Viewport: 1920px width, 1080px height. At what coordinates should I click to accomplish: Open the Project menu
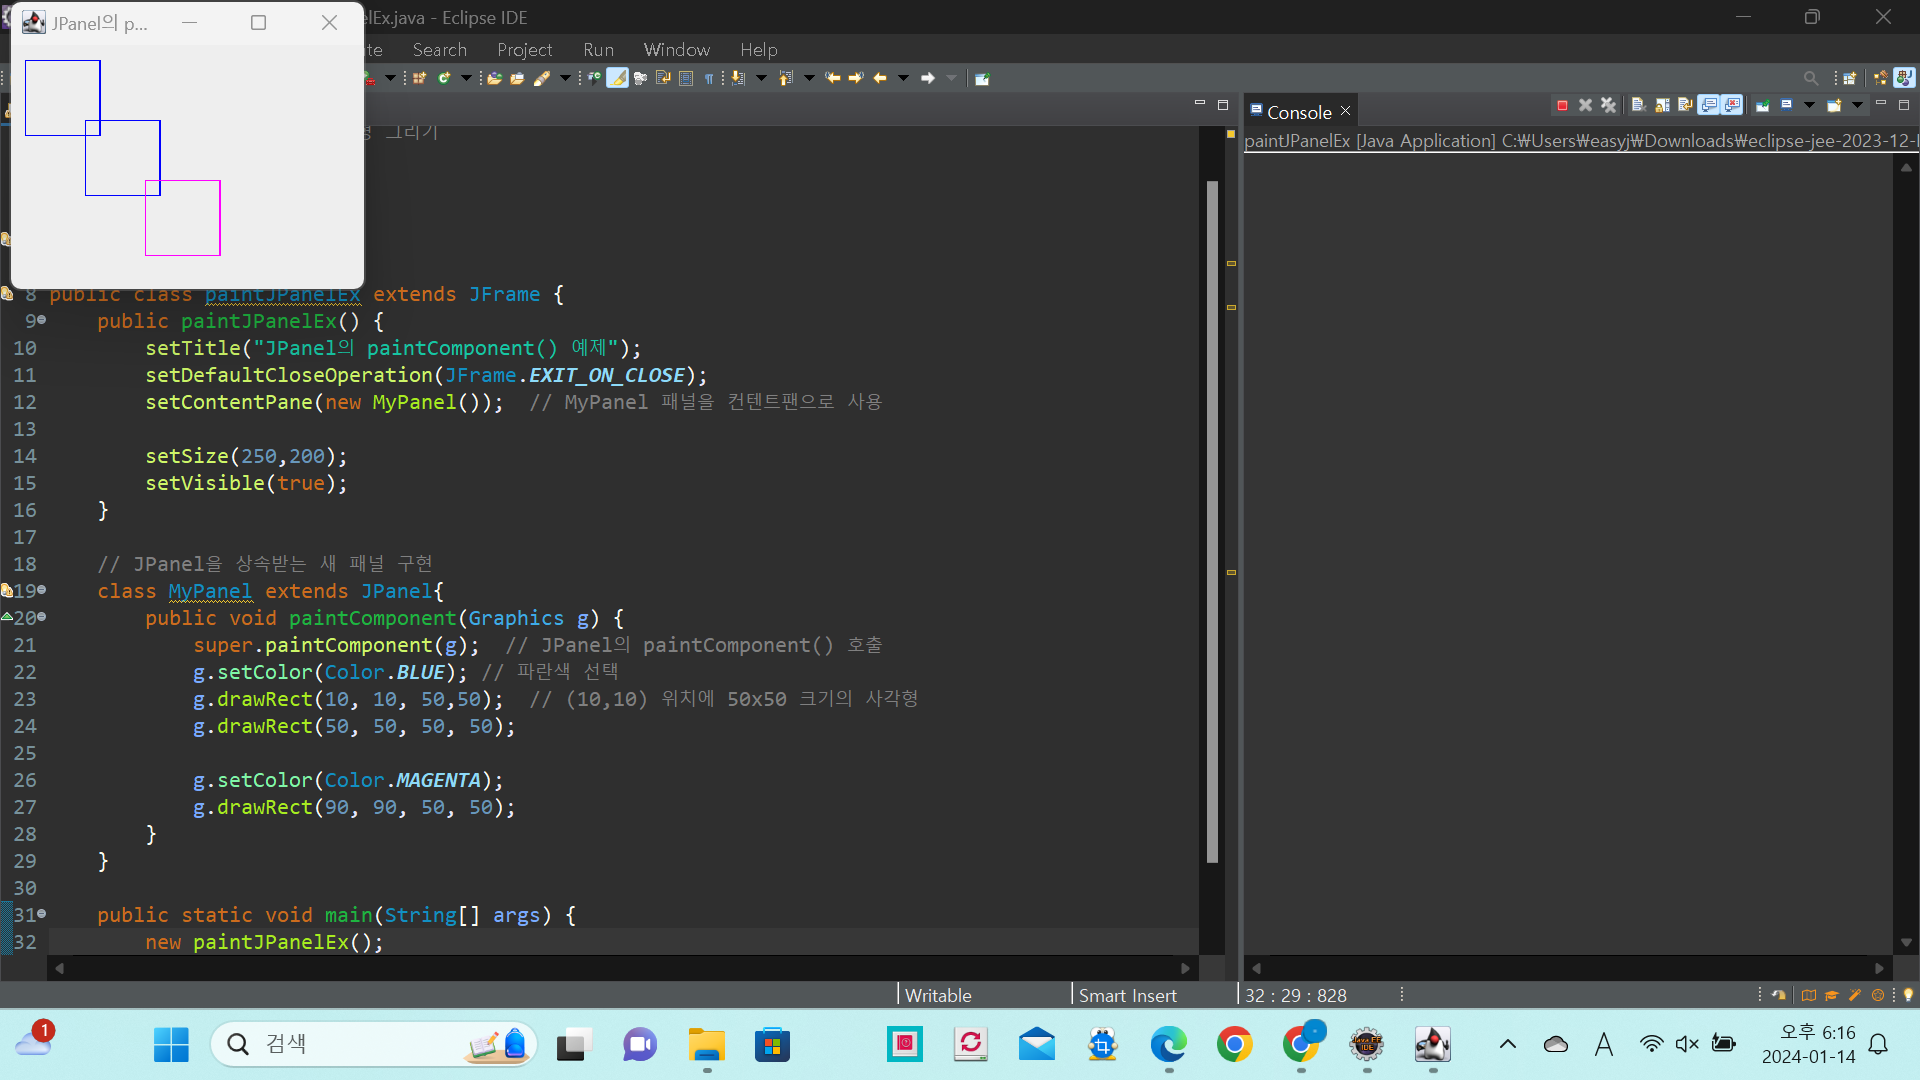coord(524,49)
